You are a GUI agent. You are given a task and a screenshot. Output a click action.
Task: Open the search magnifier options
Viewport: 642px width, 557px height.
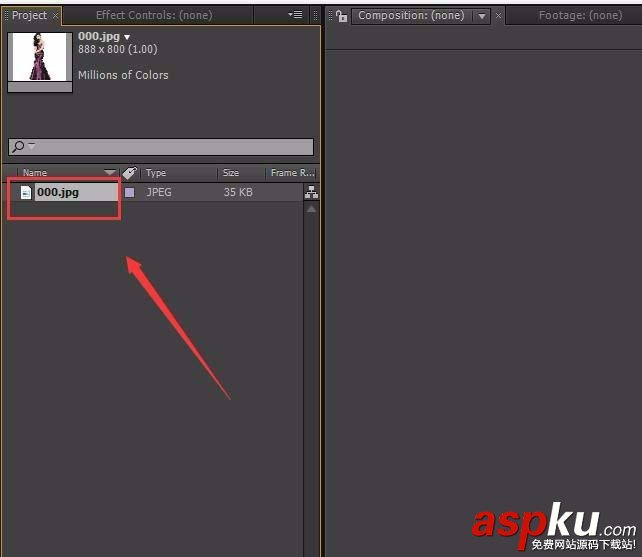pyautogui.click(x=23, y=146)
